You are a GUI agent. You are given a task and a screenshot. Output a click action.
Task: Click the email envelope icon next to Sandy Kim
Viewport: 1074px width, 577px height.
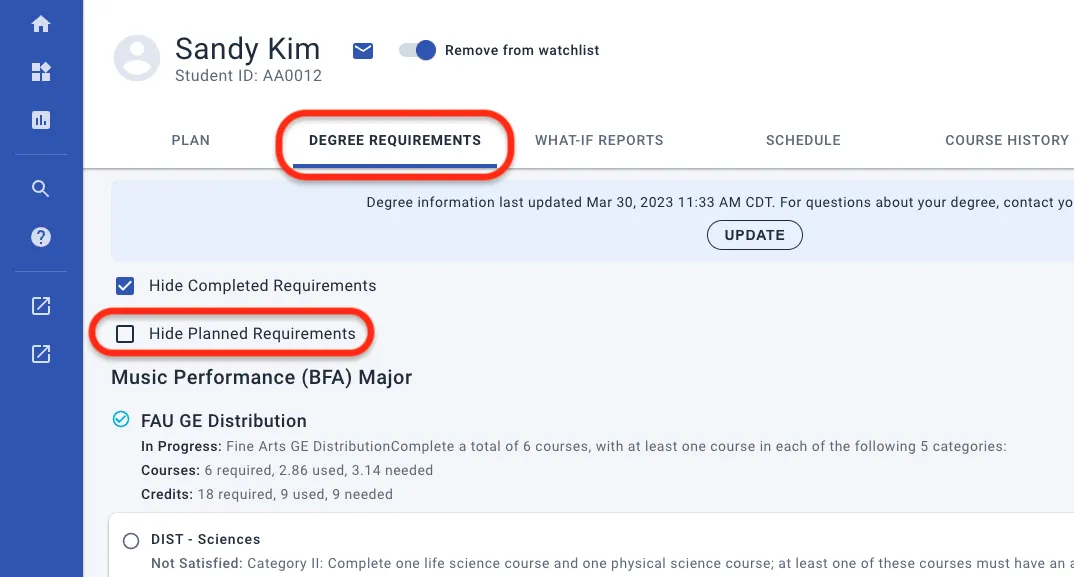click(x=363, y=51)
